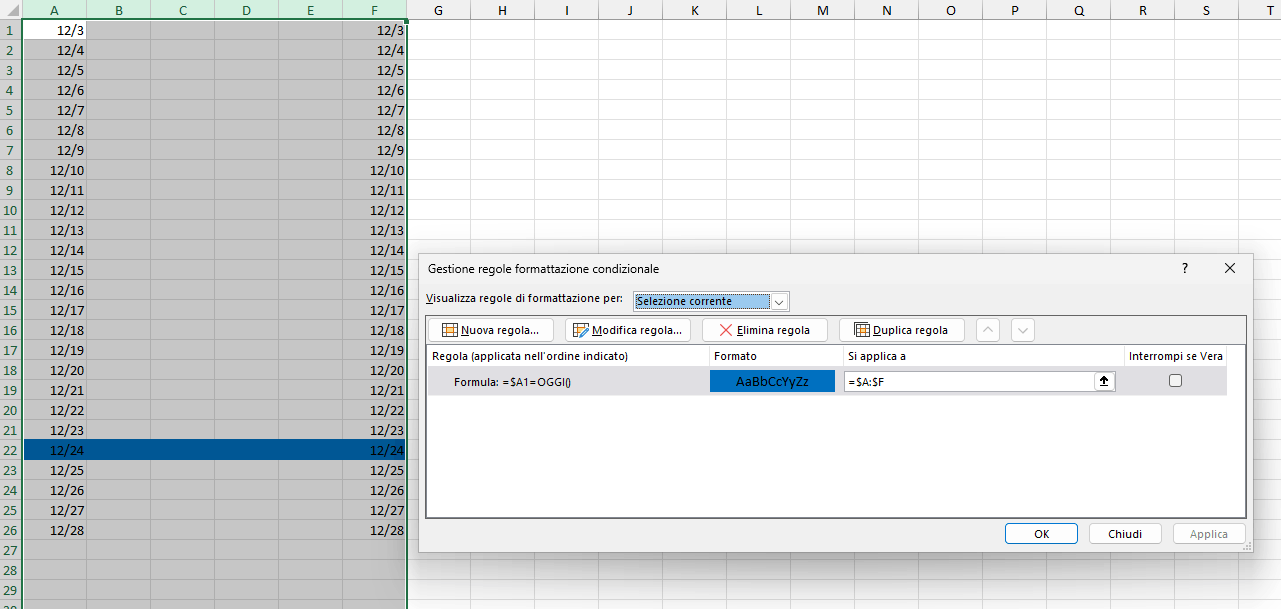Select column M header
The height and width of the screenshot is (609, 1281).
[x=822, y=10]
